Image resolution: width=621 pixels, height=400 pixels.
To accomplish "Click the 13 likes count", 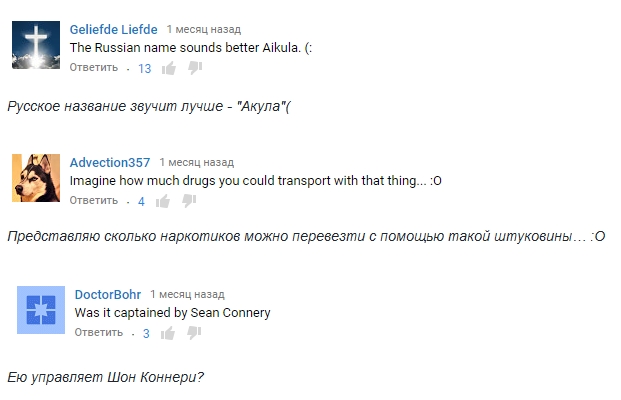I will pyautogui.click(x=145, y=69).
